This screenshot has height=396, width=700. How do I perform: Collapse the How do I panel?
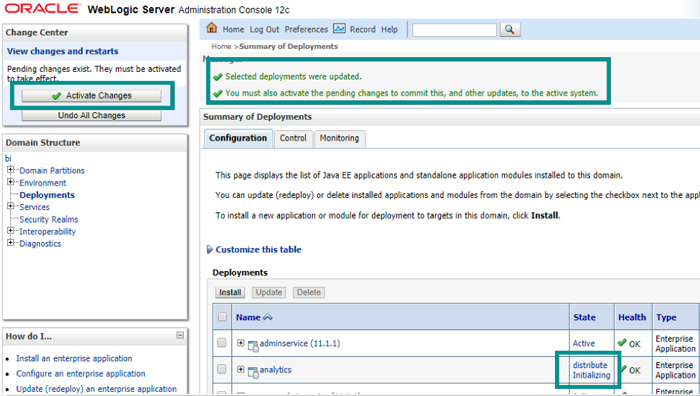180,335
